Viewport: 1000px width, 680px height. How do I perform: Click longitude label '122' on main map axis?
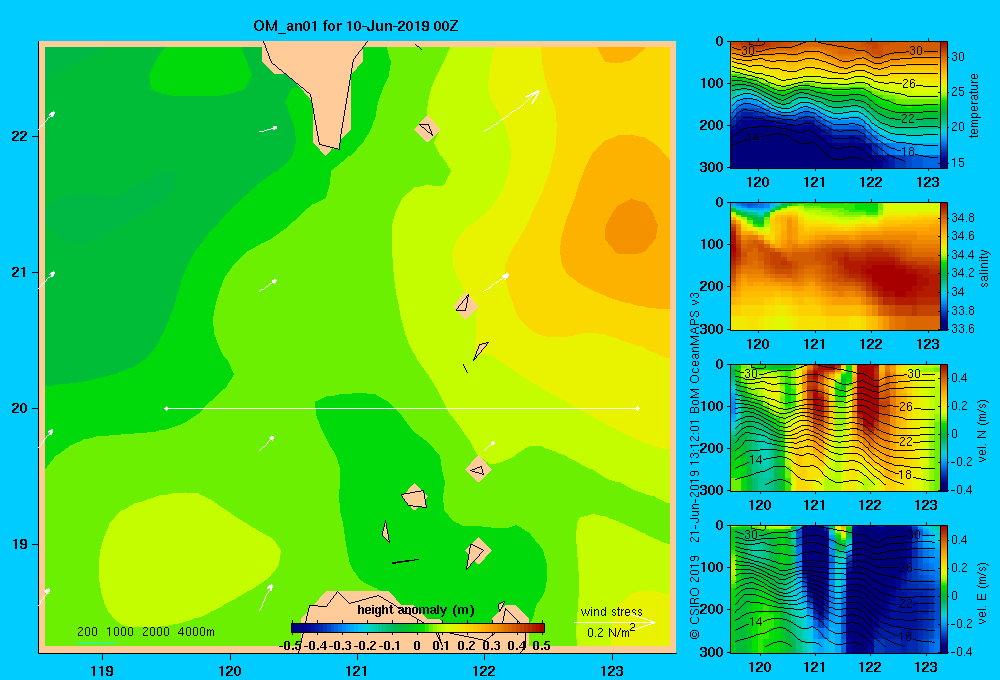pyautogui.click(x=485, y=670)
